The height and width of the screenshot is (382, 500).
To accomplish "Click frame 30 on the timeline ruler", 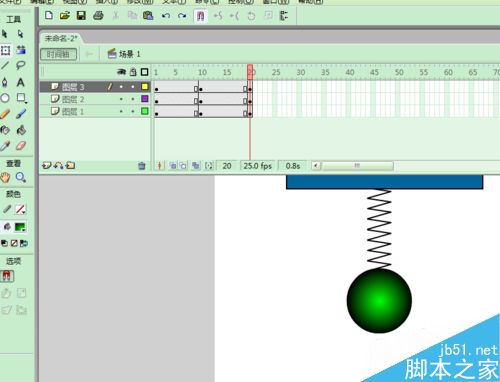I will click(x=301, y=72).
